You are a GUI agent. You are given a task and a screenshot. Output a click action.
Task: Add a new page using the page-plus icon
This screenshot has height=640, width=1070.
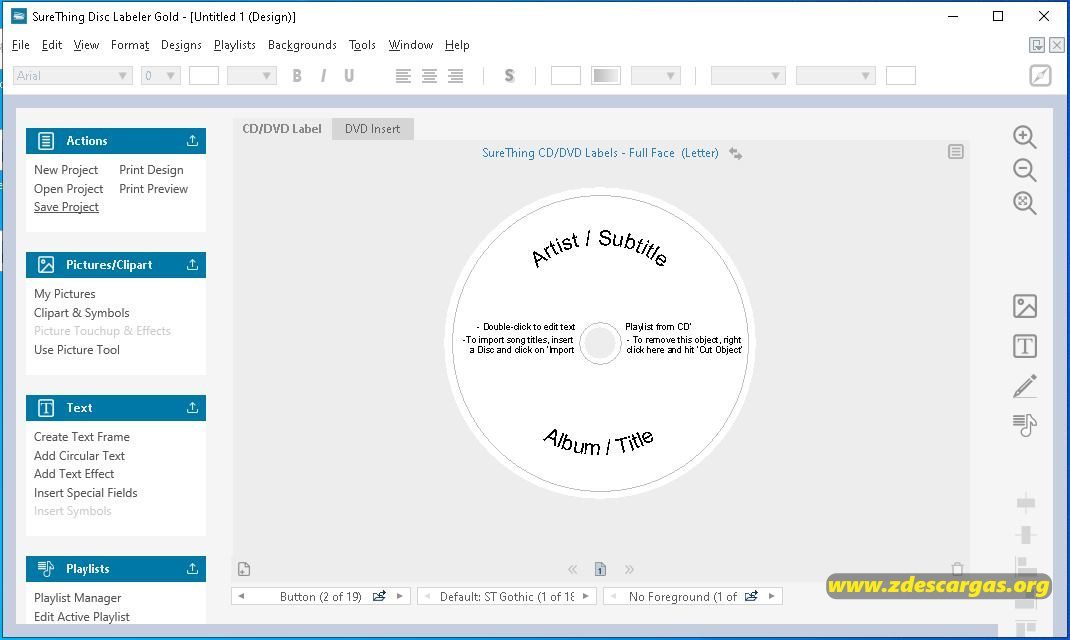pyautogui.click(x=244, y=569)
